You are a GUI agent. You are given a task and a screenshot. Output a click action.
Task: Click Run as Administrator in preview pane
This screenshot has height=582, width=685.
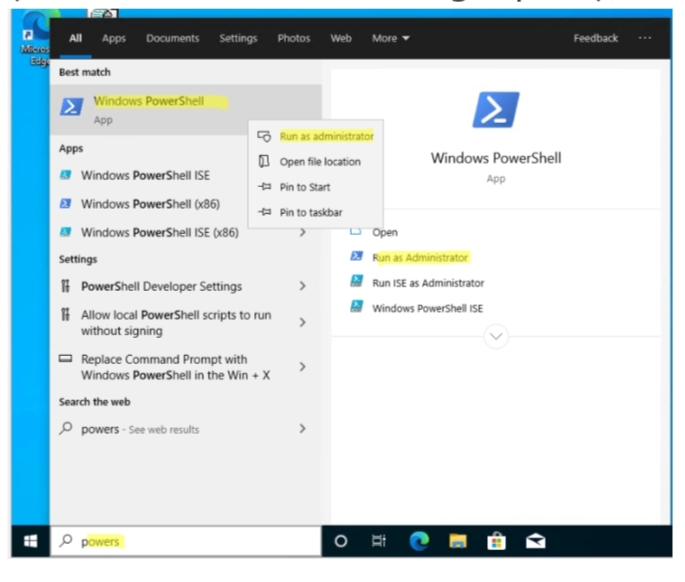[420, 258]
